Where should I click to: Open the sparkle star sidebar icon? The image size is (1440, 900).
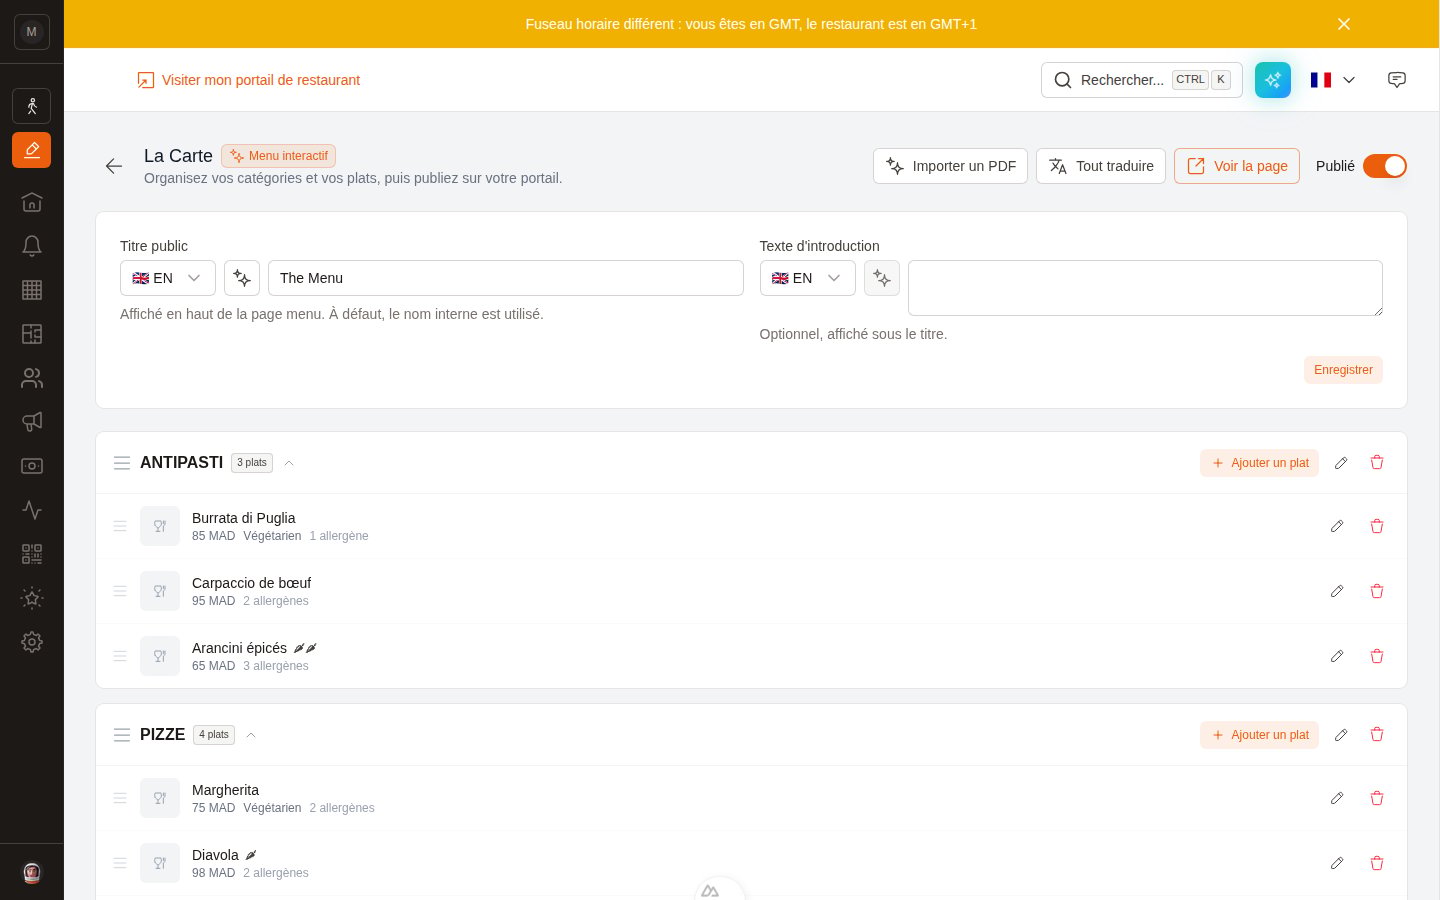coord(32,598)
